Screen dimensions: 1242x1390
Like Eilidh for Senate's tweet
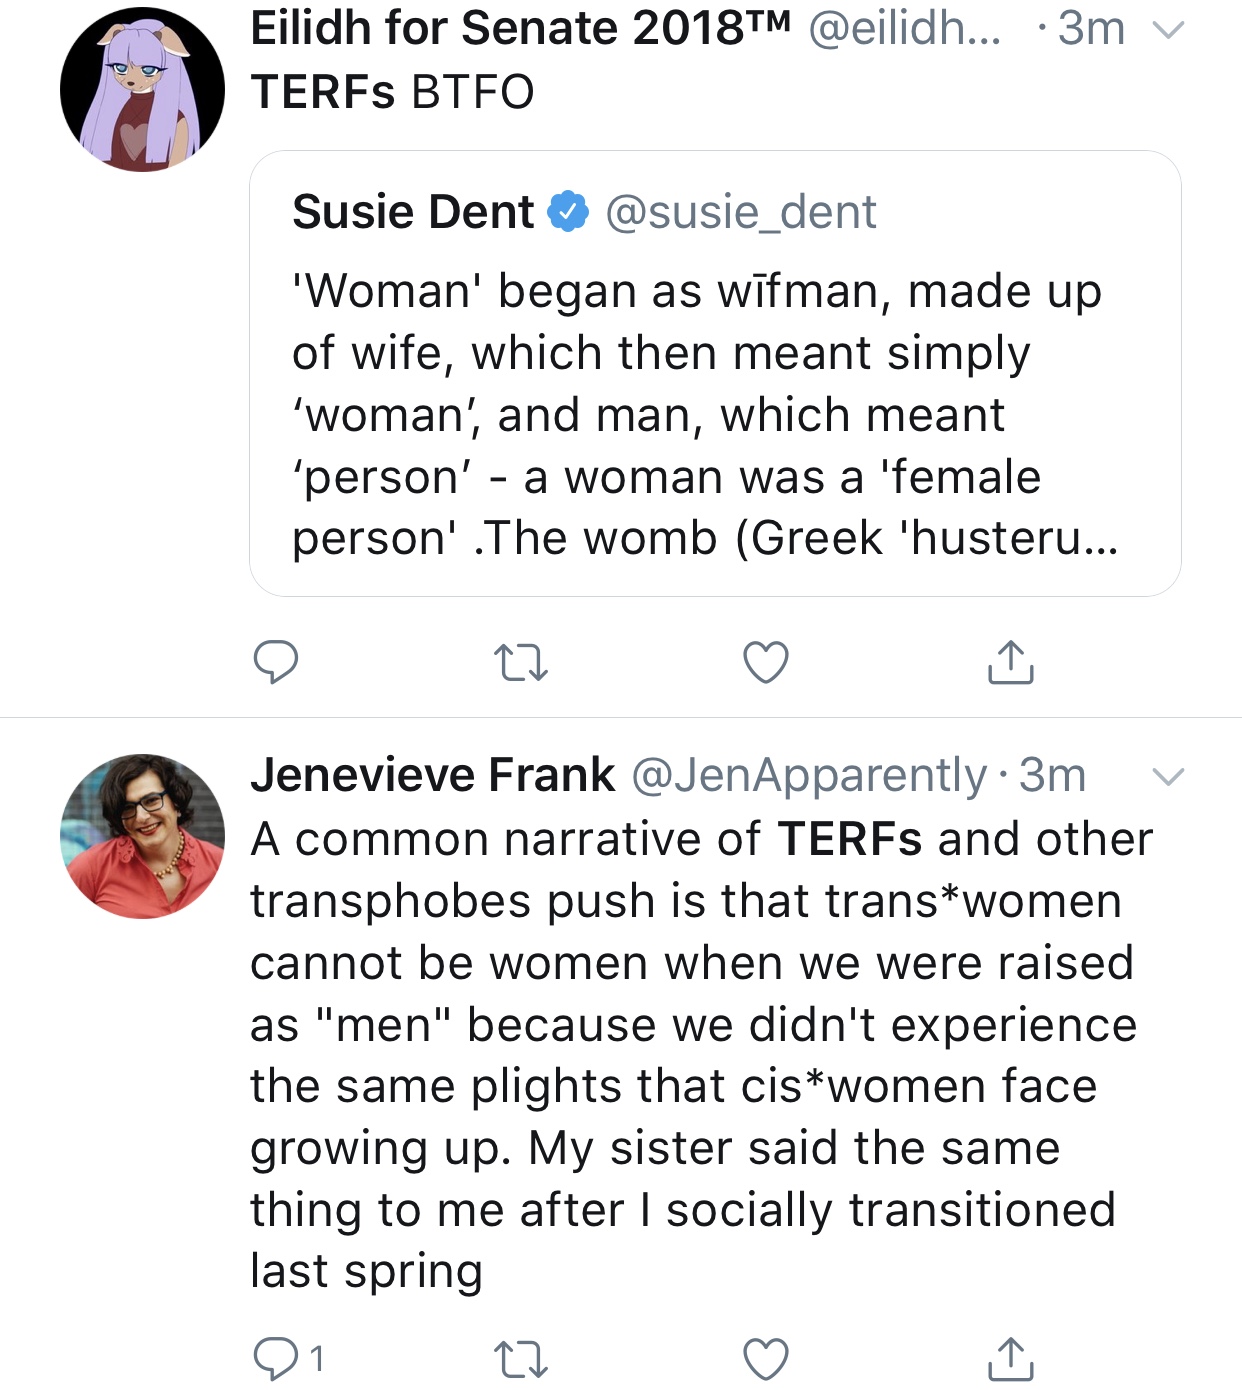pyautogui.click(x=766, y=663)
